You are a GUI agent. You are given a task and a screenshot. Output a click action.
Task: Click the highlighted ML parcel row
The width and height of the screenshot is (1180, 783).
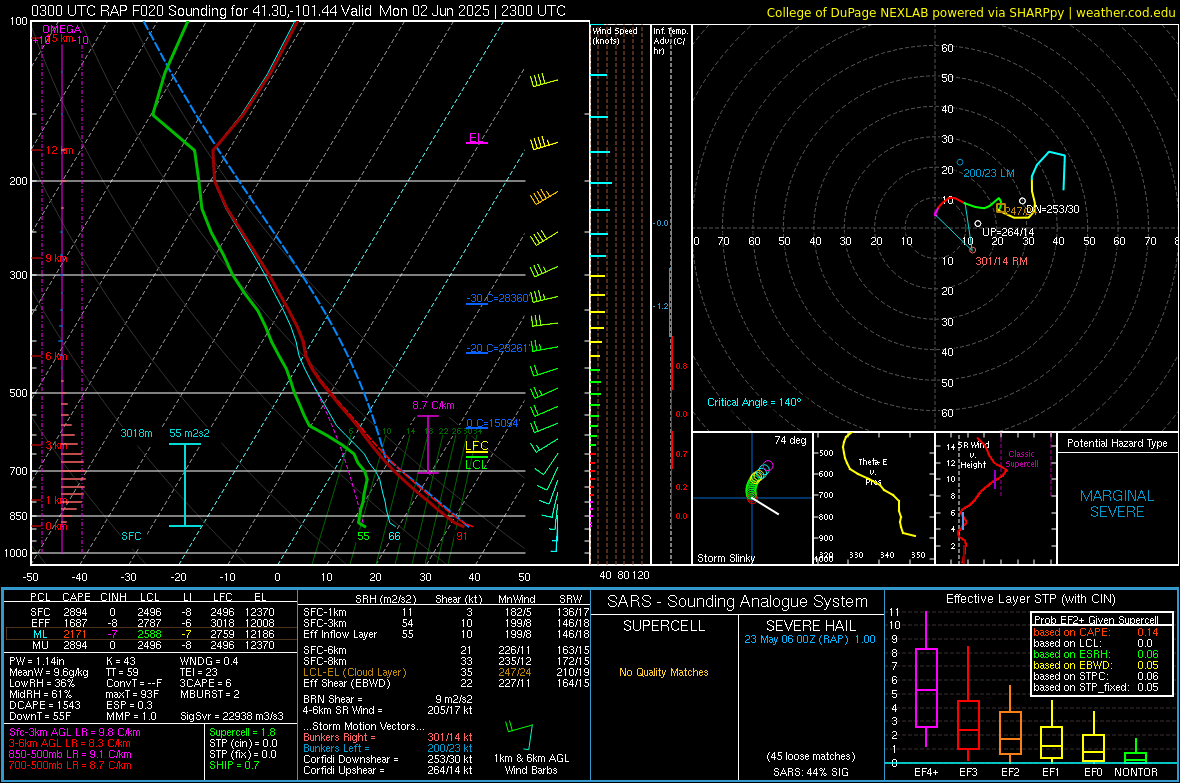point(151,634)
